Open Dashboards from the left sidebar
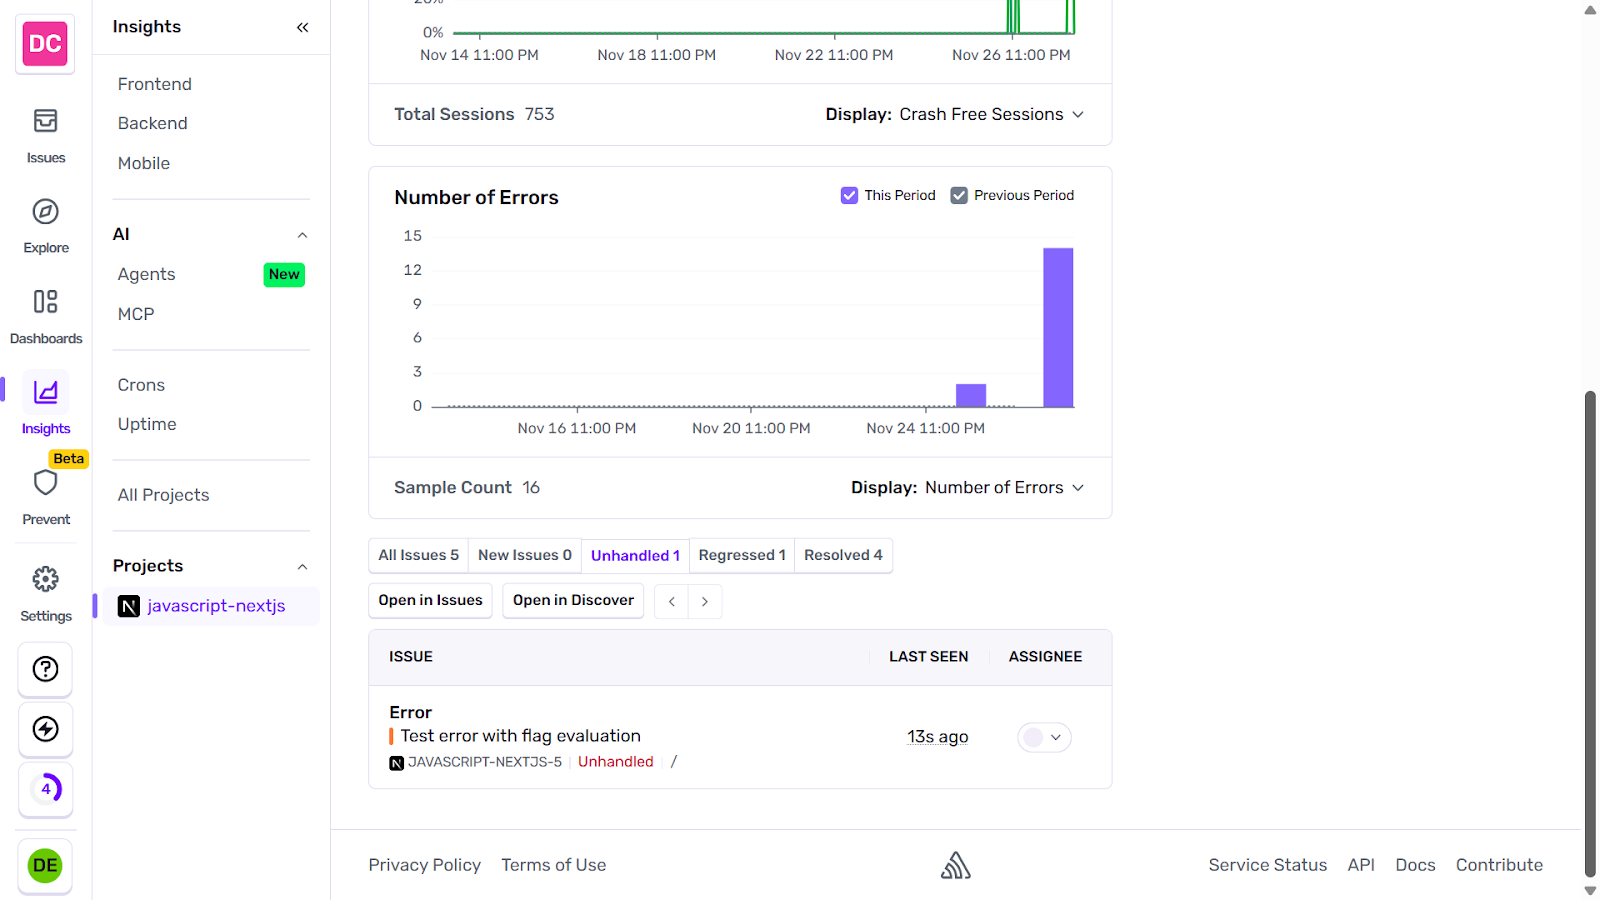Image resolution: width=1600 pixels, height=900 pixels. pyautogui.click(x=45, y=312)
